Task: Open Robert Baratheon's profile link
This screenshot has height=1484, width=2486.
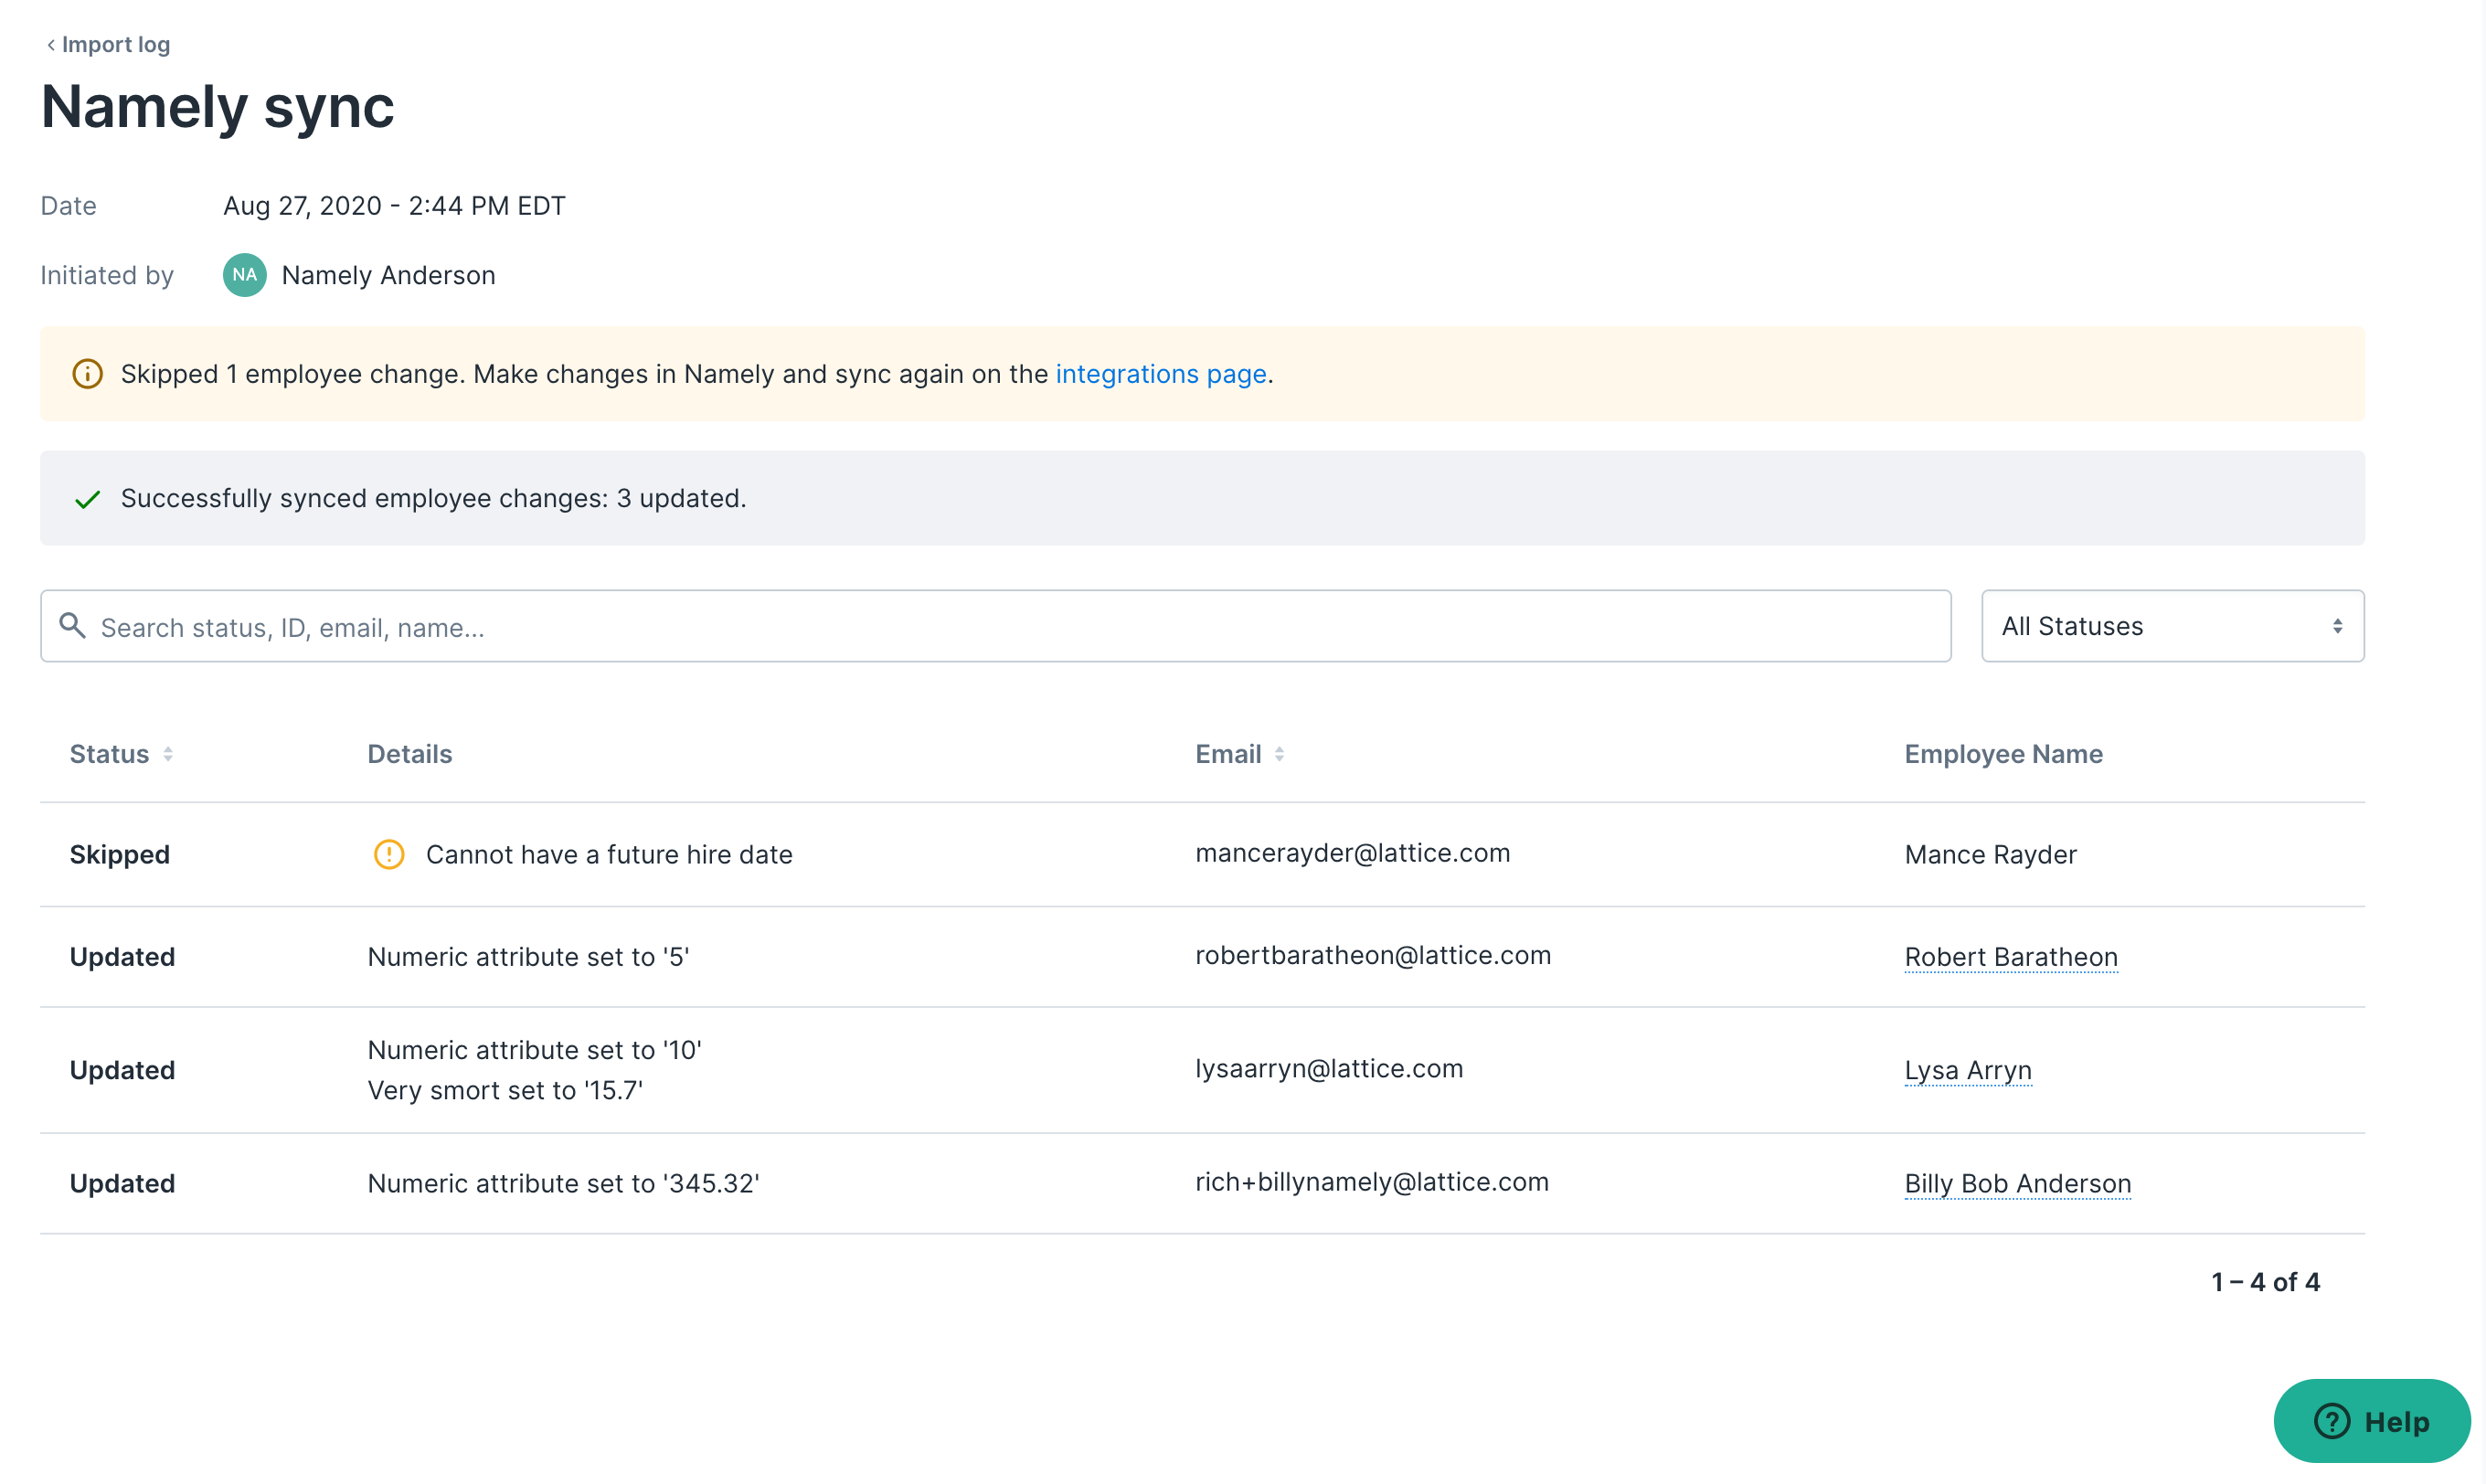Action: pos(2011,957)
